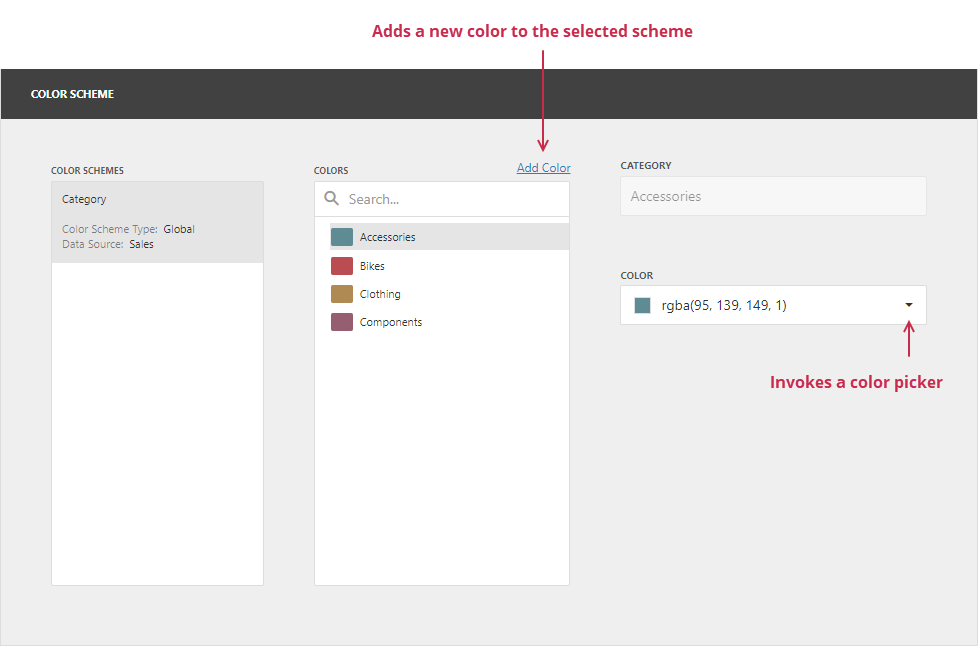This screenshot has width=978, height=646.
Task: Click the small teal swatch in the COLOR field
Action: point(641,305)
